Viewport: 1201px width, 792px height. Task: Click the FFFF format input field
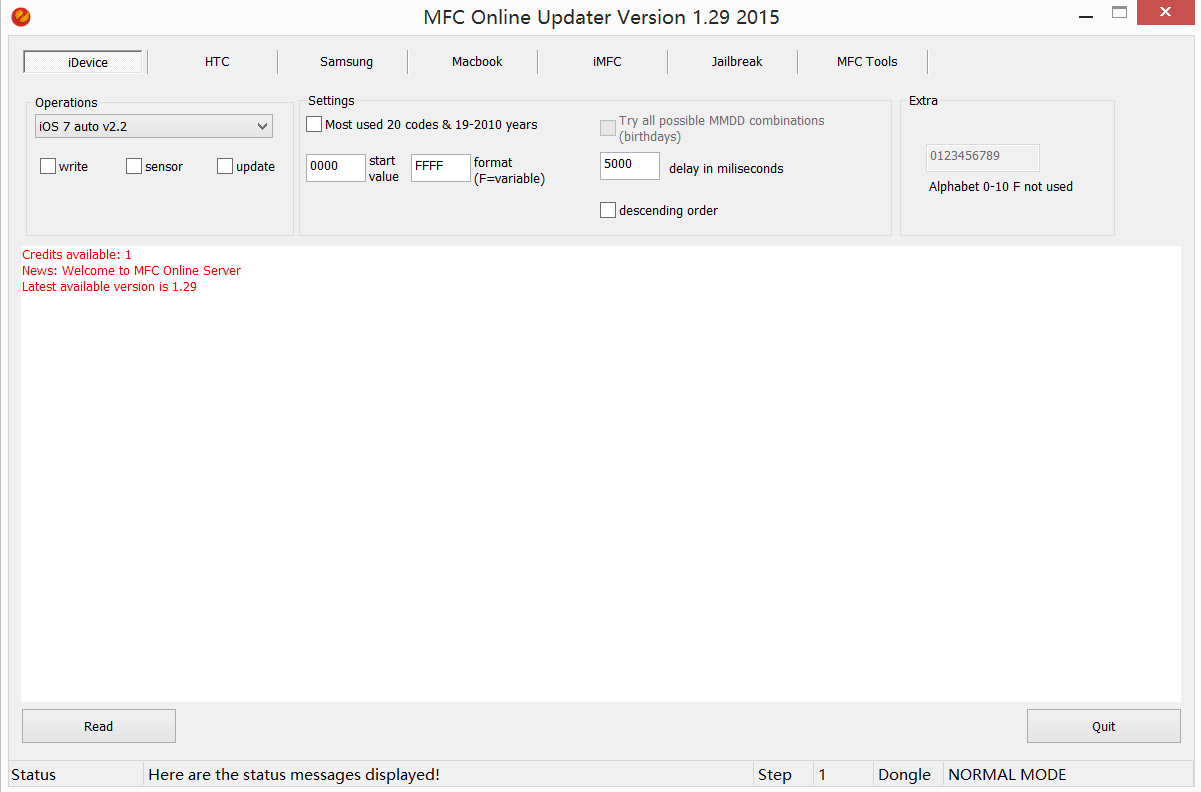(x=440, y=168)
